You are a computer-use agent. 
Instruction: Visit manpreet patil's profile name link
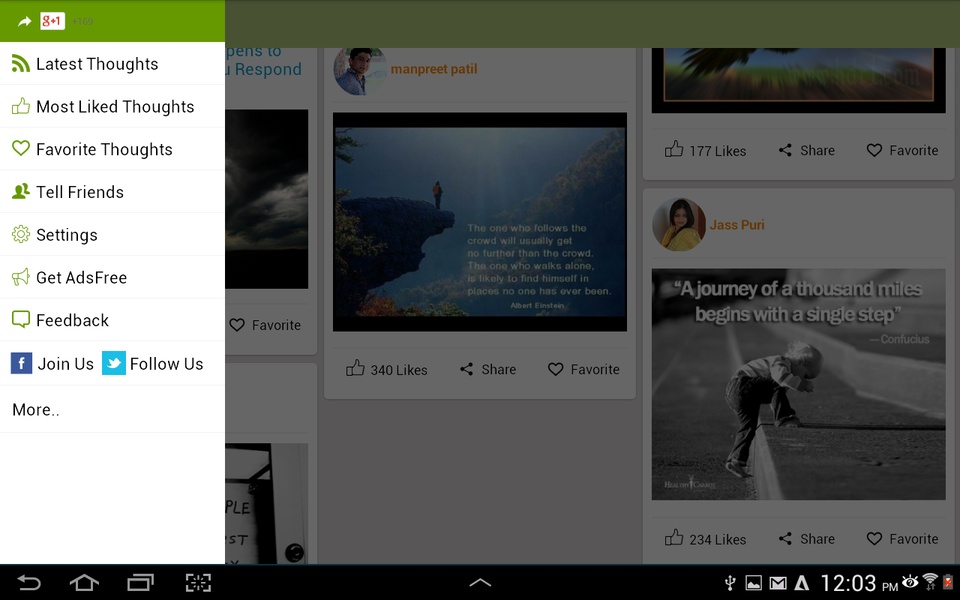tap(434, 69)
